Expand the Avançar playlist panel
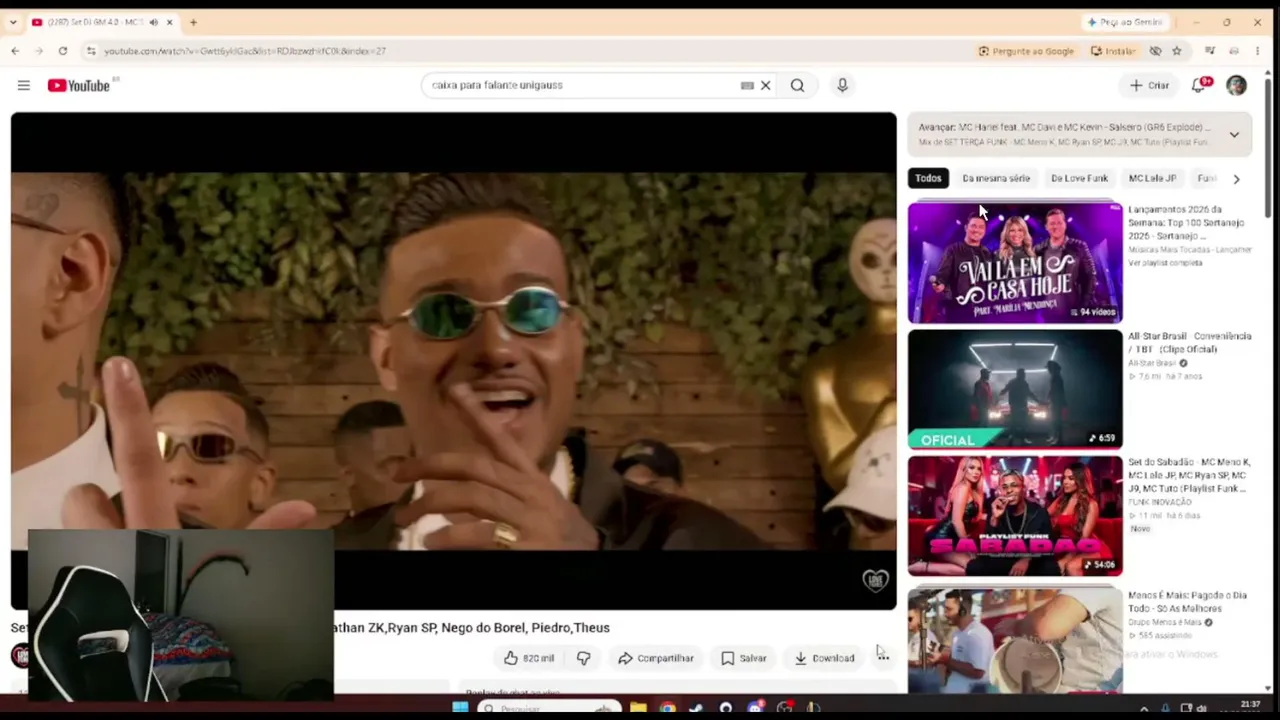The width and height of the screenshot is (1280, 720). [x=1234, y=135]
